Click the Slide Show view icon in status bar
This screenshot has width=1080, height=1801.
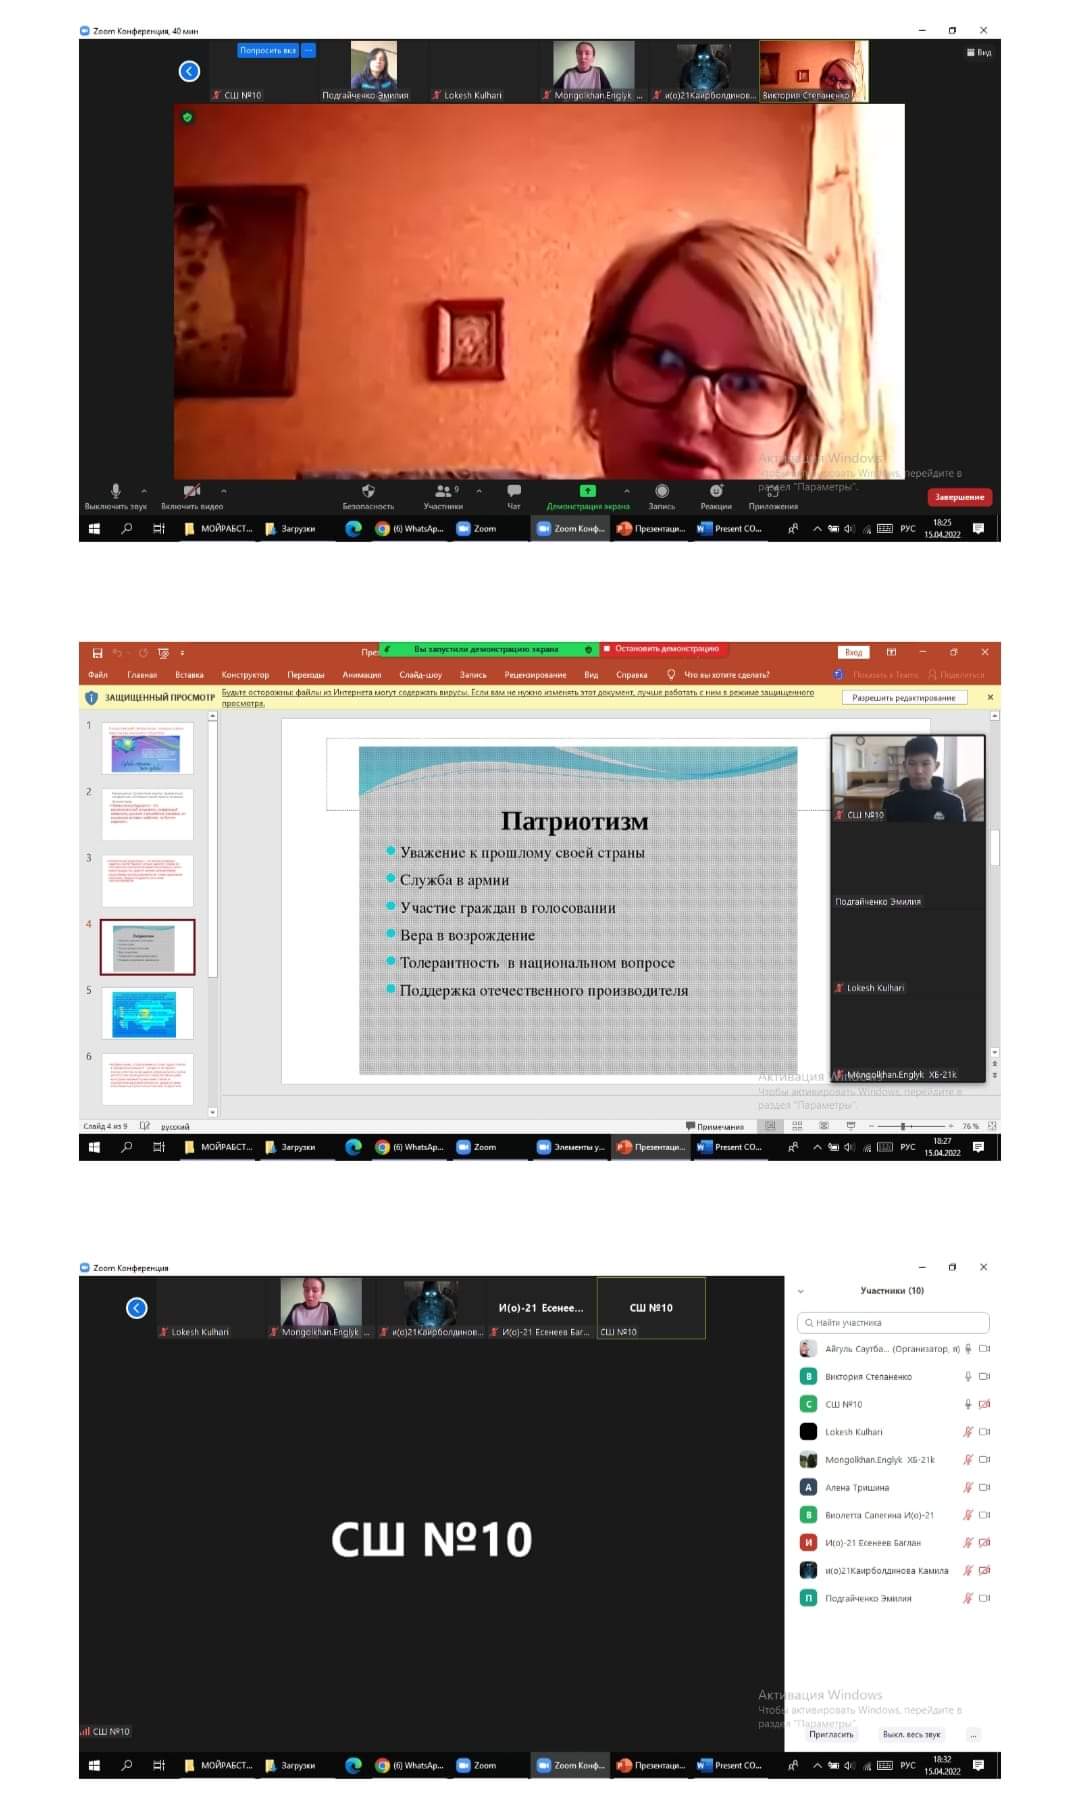point(851,1126)
